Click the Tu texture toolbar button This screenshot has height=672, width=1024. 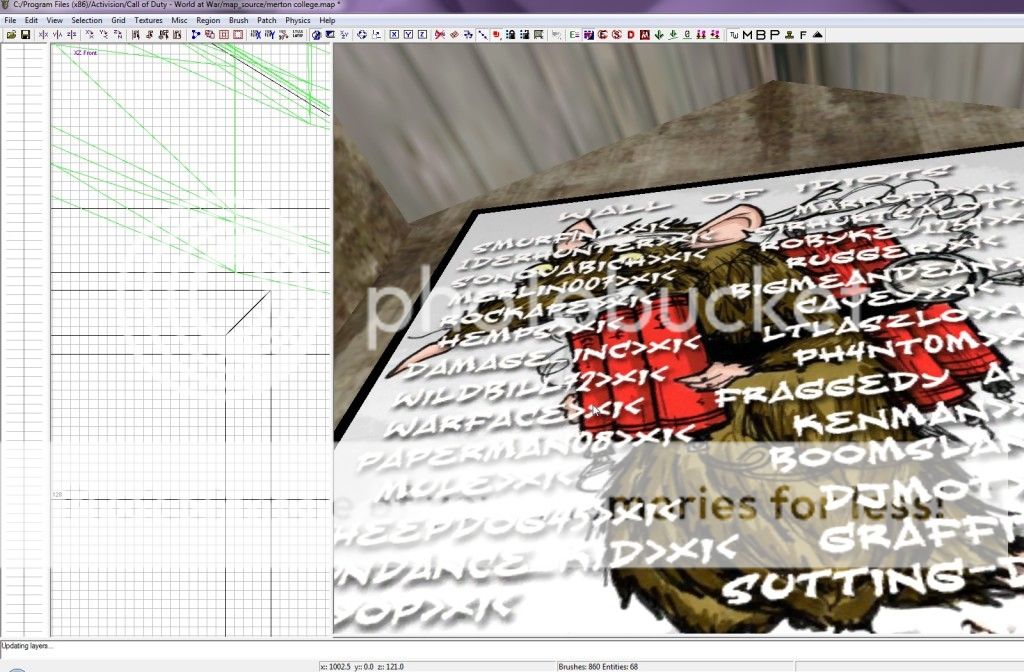pyautogui.click(x=735, y=35)
